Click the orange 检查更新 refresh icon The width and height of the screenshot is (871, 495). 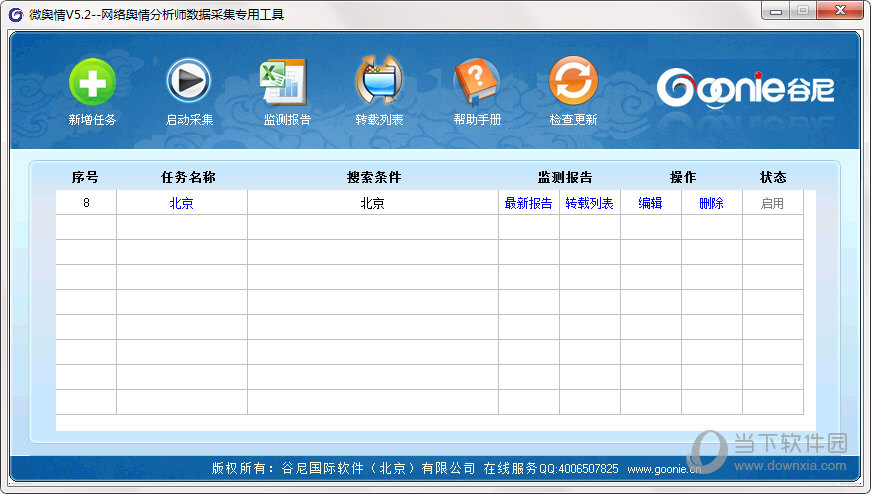(x=573, y=82)
